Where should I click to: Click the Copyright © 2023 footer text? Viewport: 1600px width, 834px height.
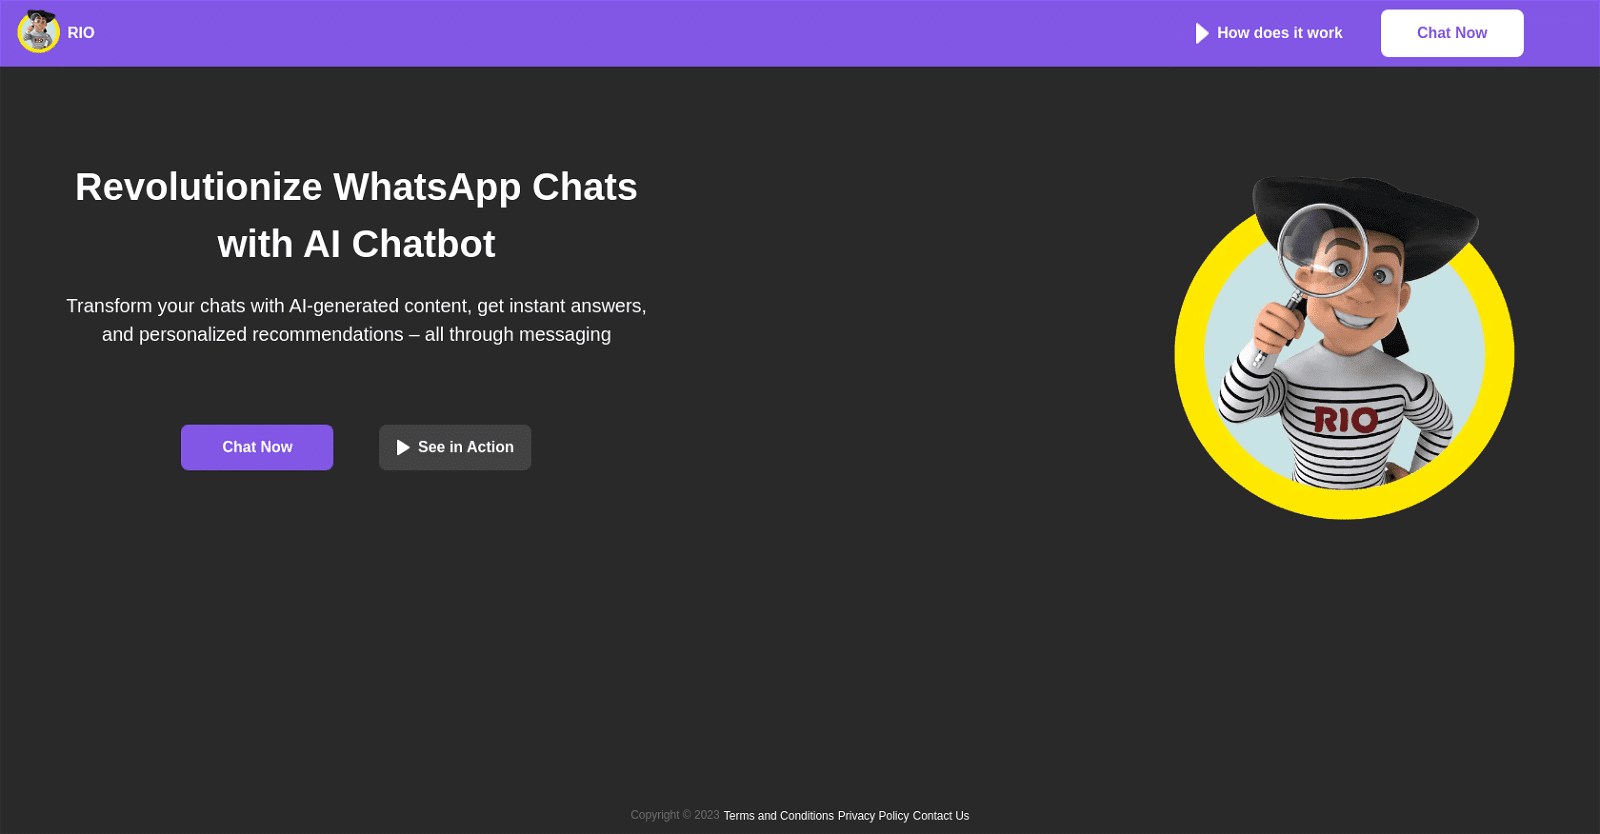point(675,815)
